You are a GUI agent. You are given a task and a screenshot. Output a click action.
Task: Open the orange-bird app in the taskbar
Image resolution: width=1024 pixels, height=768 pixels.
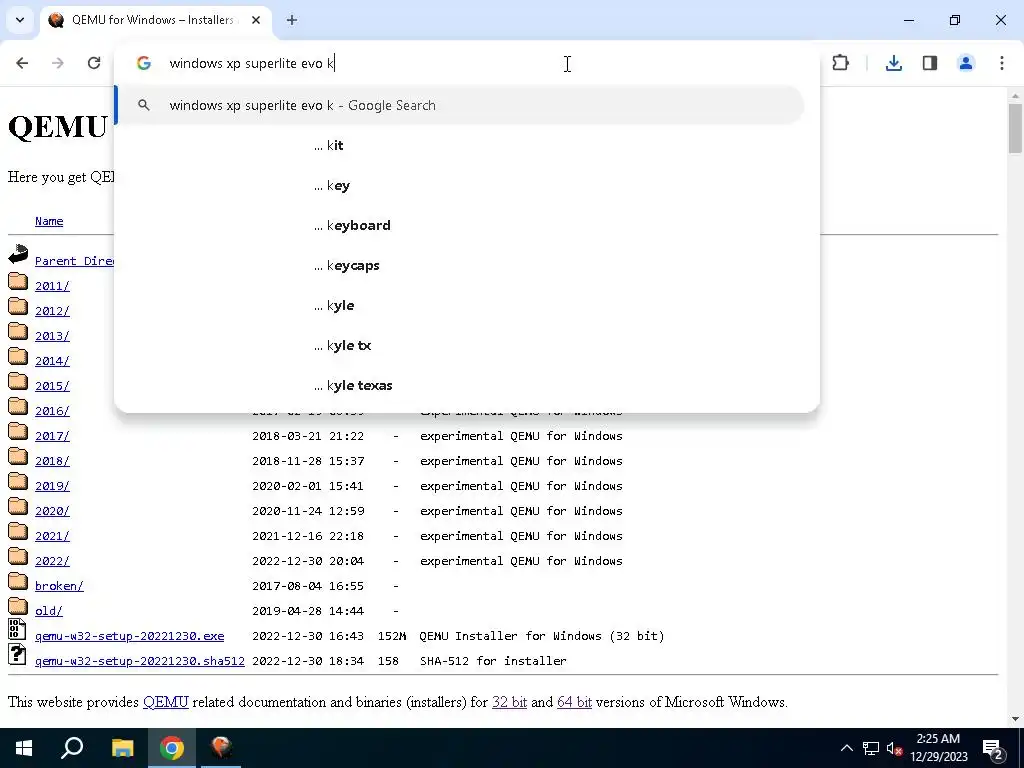(x=221, y=748)
